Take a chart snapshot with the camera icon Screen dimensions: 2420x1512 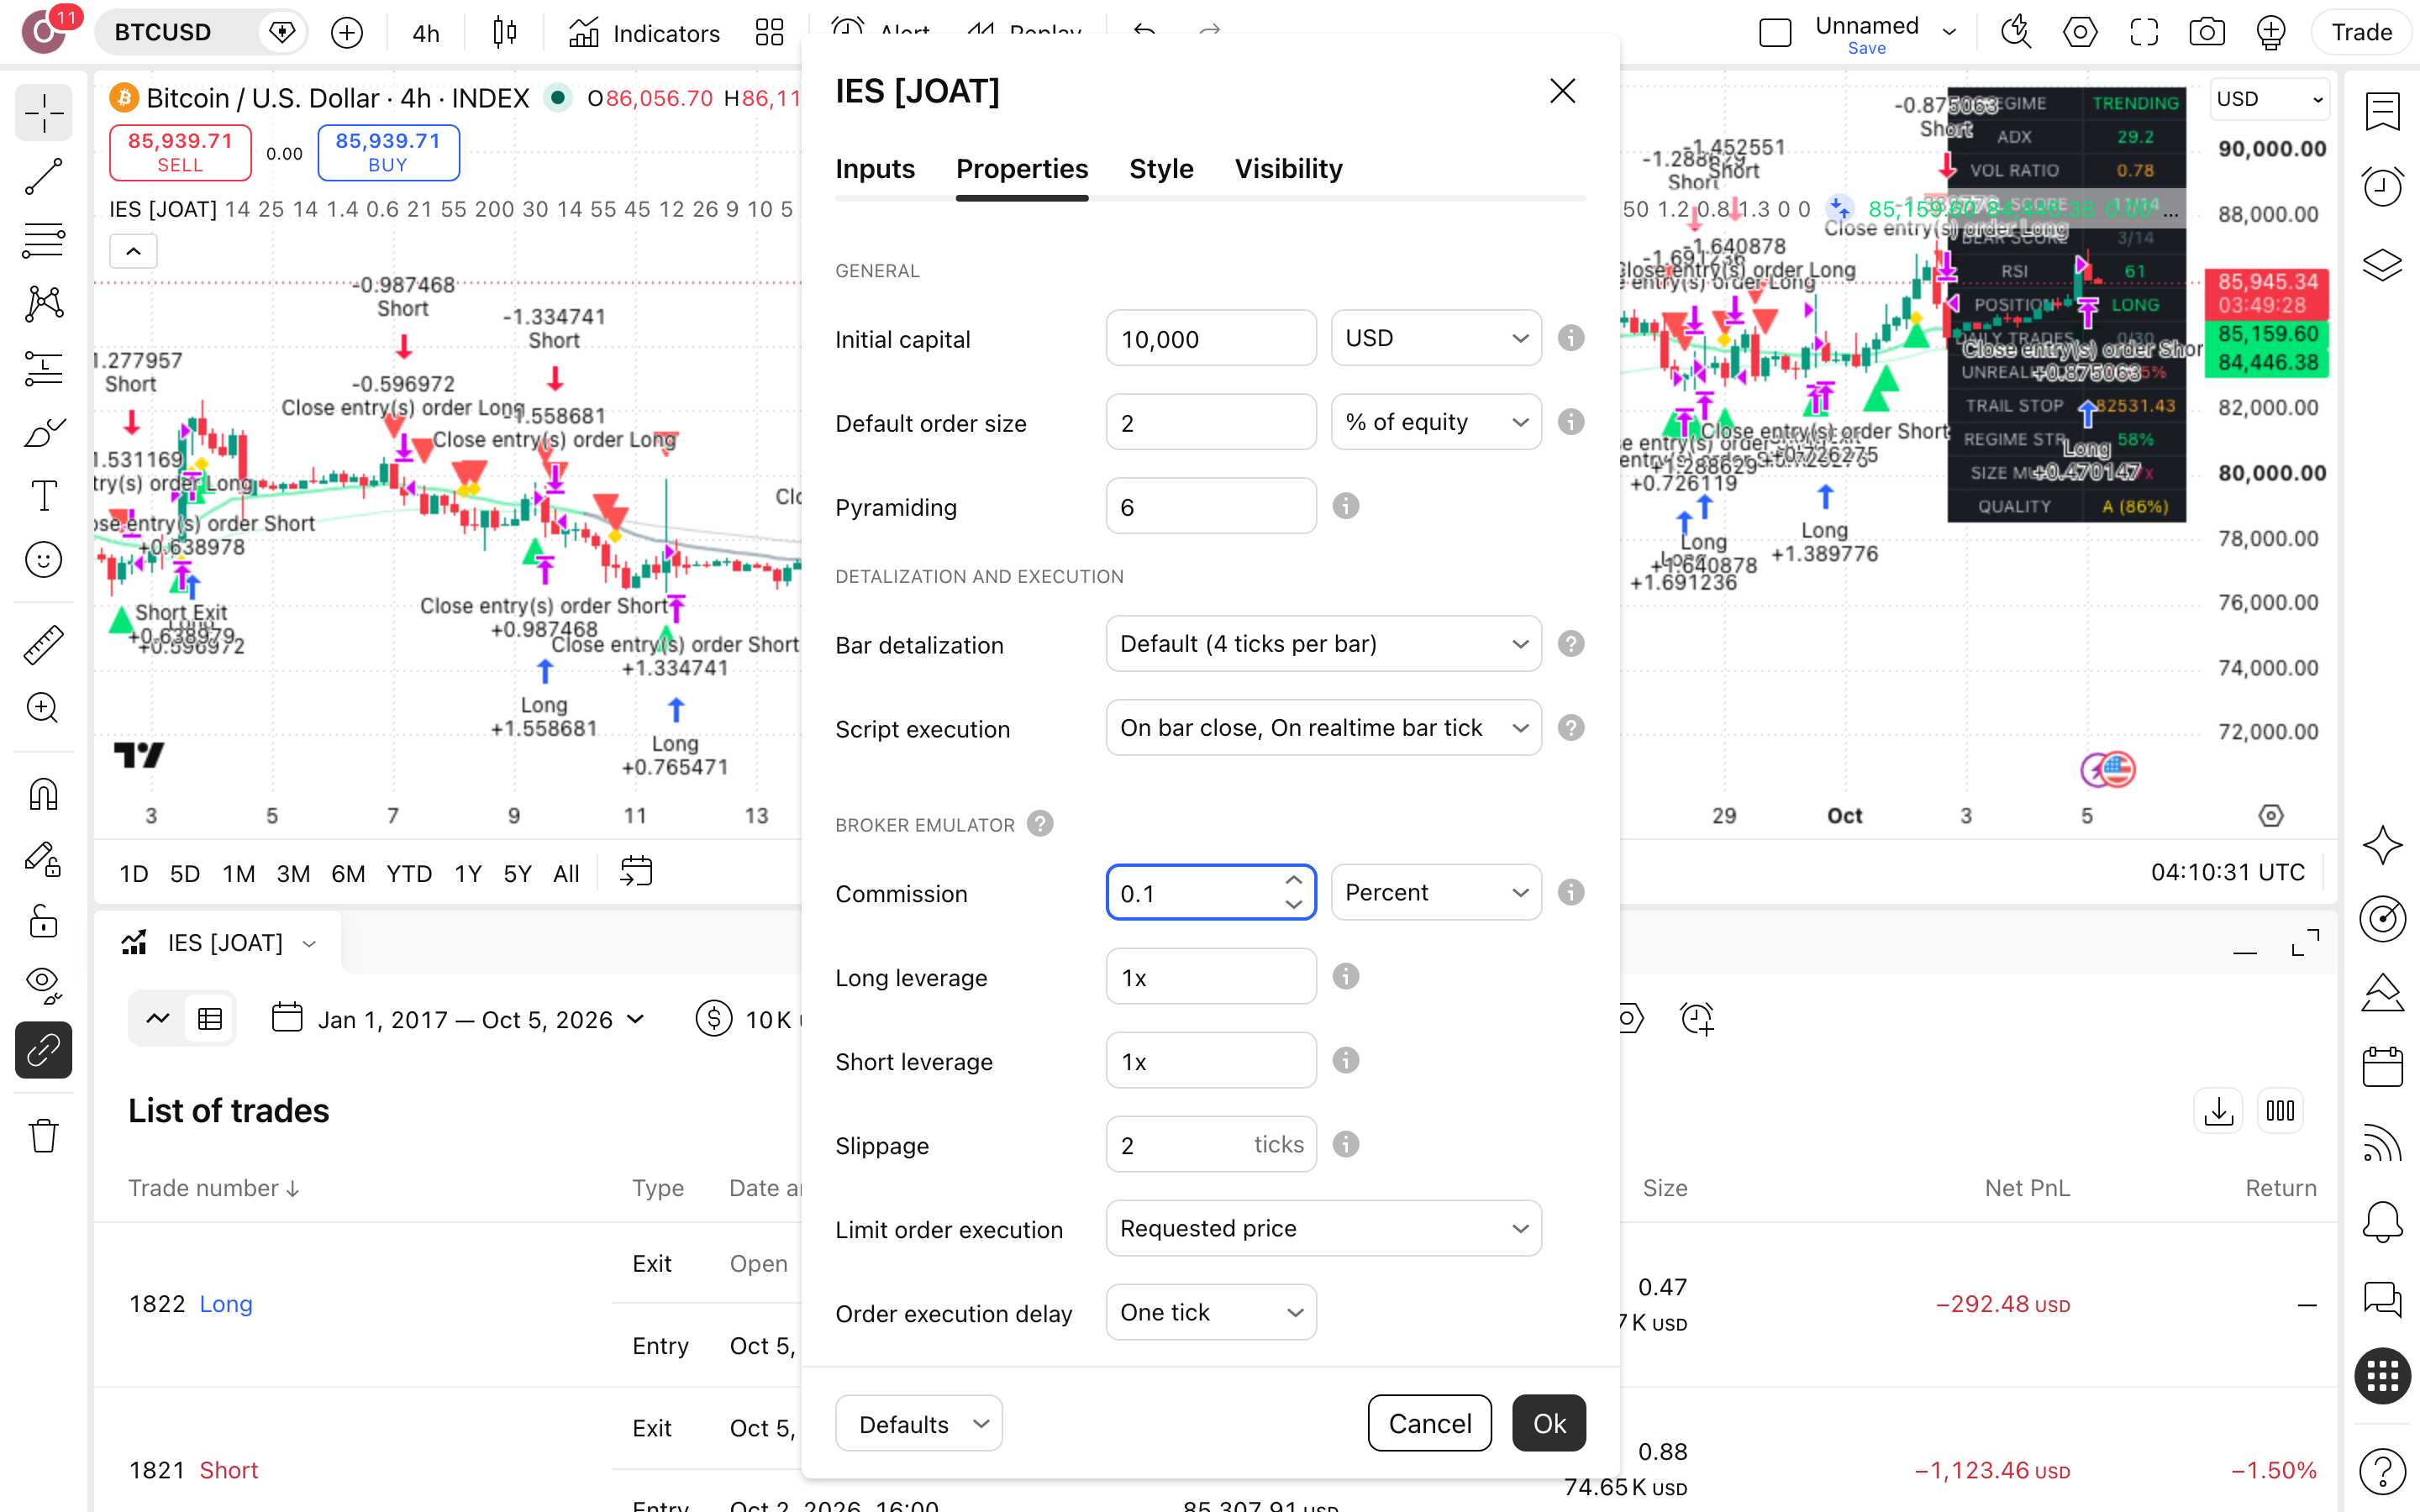[x=2206, y=33]
